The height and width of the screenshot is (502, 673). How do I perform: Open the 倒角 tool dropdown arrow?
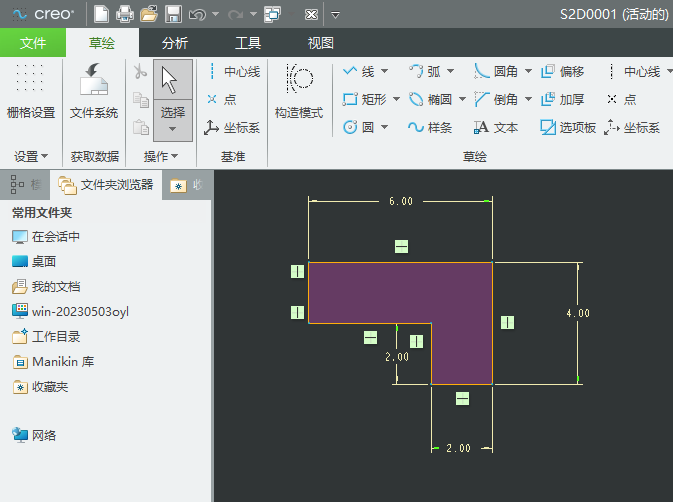point(529,100)
